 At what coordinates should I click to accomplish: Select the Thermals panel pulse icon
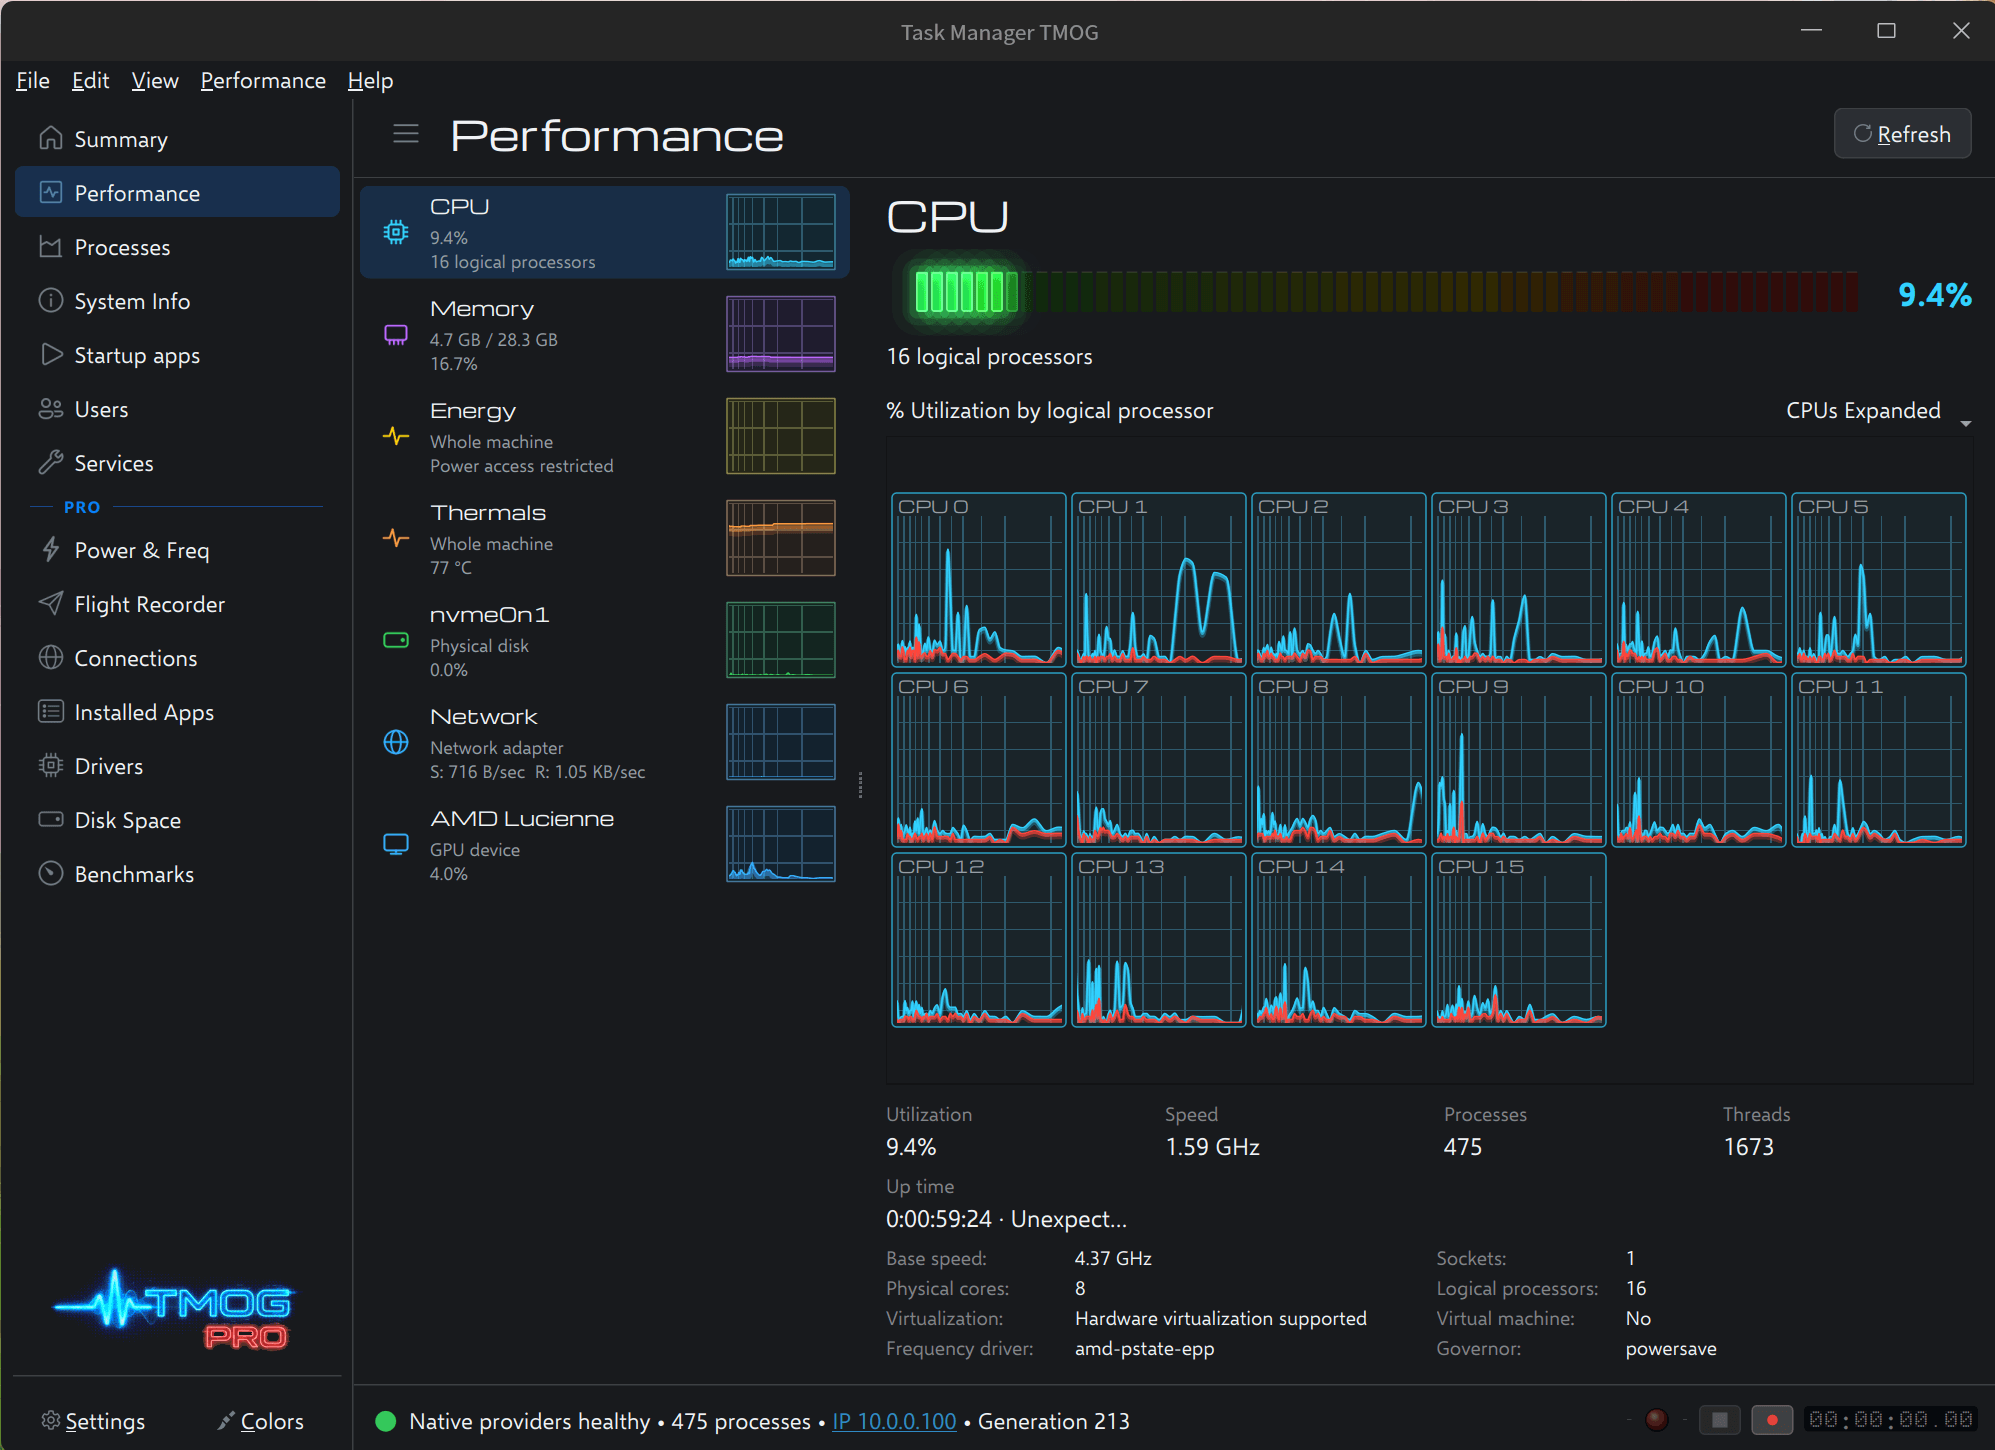click(396, 538)
